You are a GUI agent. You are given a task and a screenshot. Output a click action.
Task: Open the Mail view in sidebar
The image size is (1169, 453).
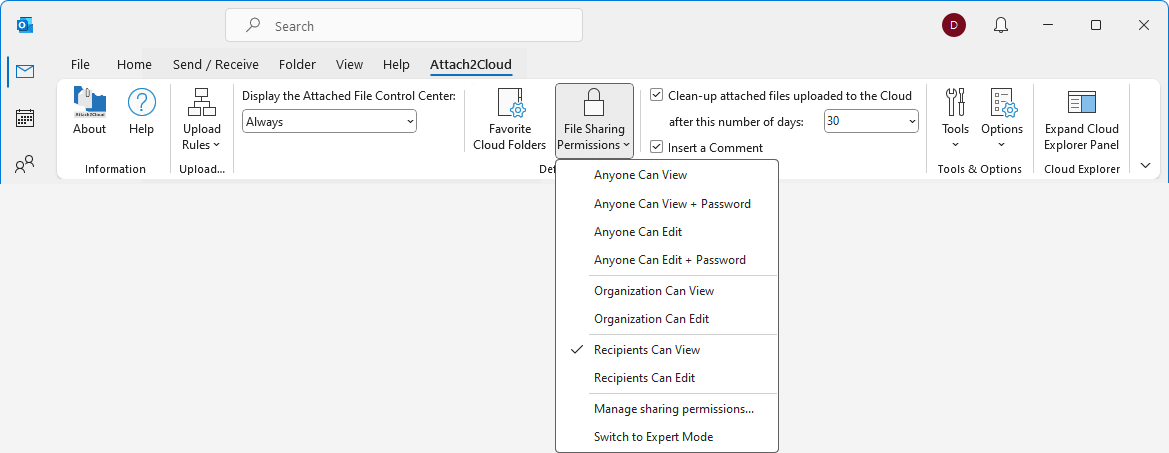click(x=25, y=72)
